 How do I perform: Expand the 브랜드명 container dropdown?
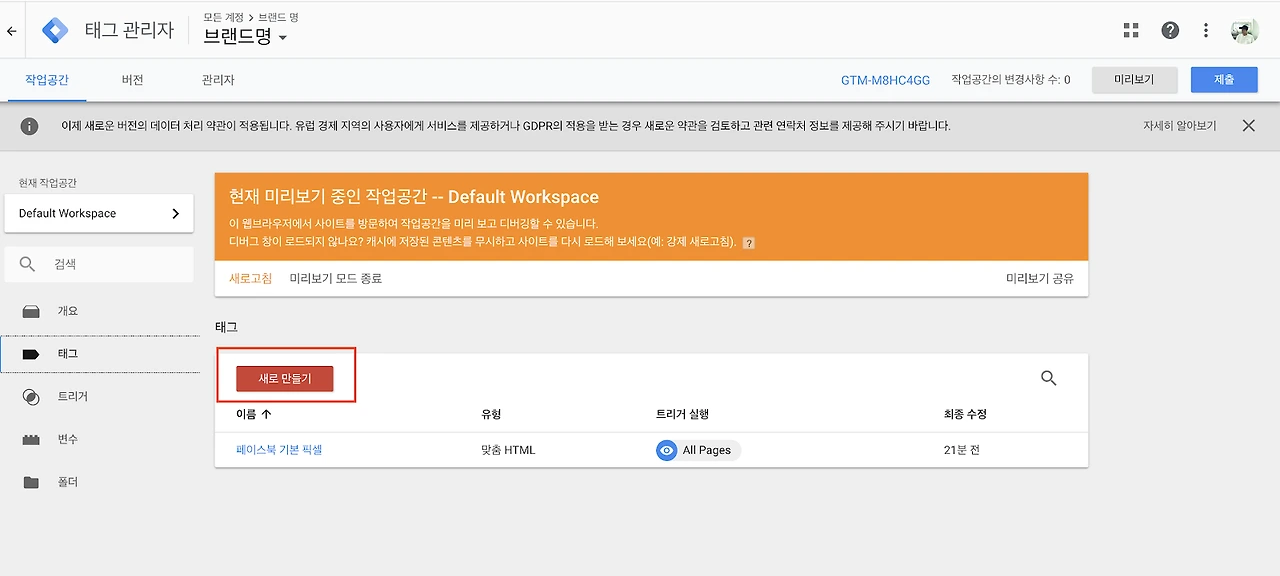[x=245, y=36]
